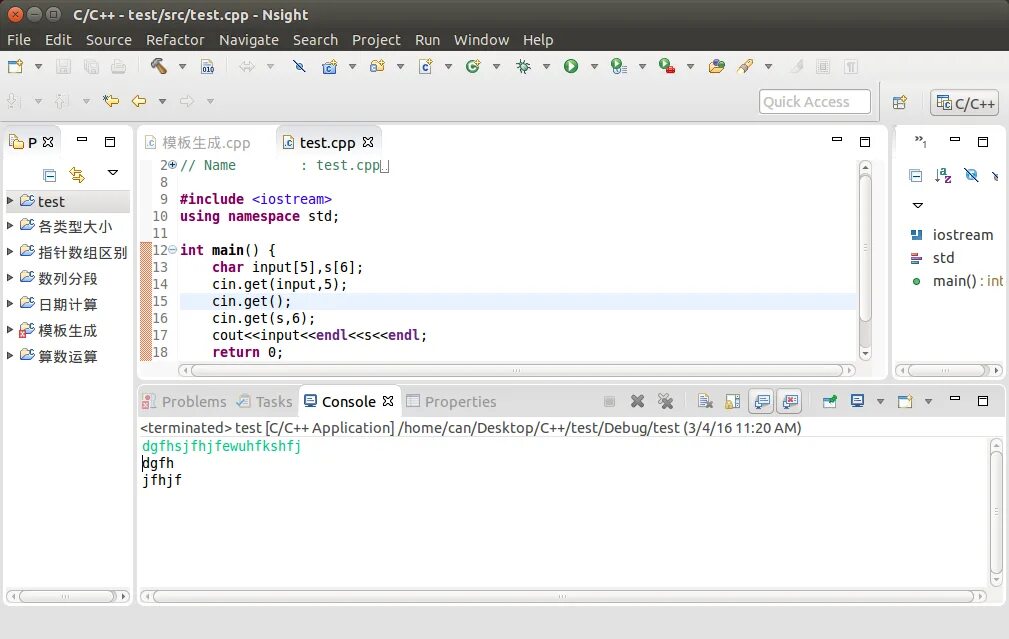Click the Sort alphabetically icon in Outline

coord(943,175)
